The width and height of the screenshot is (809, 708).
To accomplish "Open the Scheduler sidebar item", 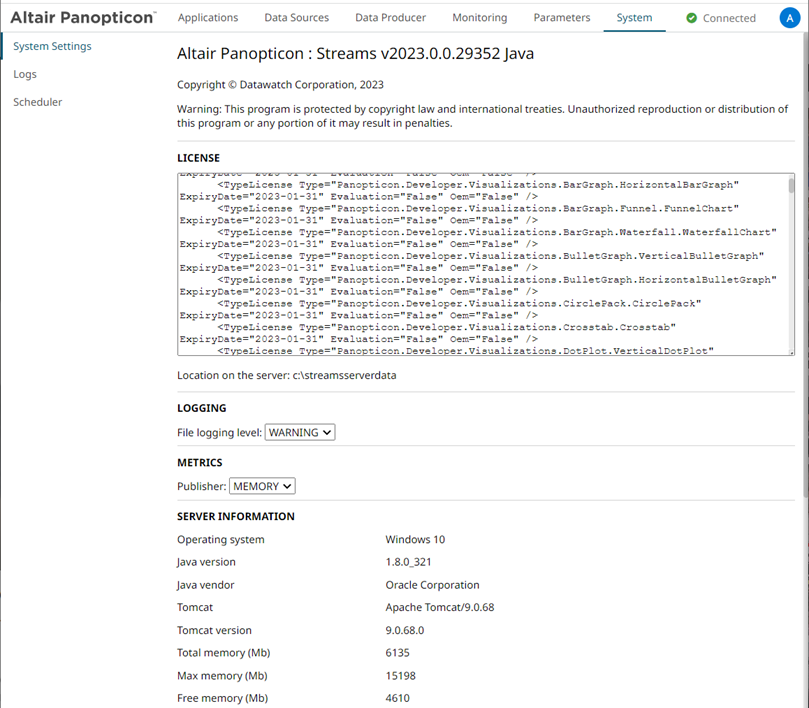I will point(38,102).
